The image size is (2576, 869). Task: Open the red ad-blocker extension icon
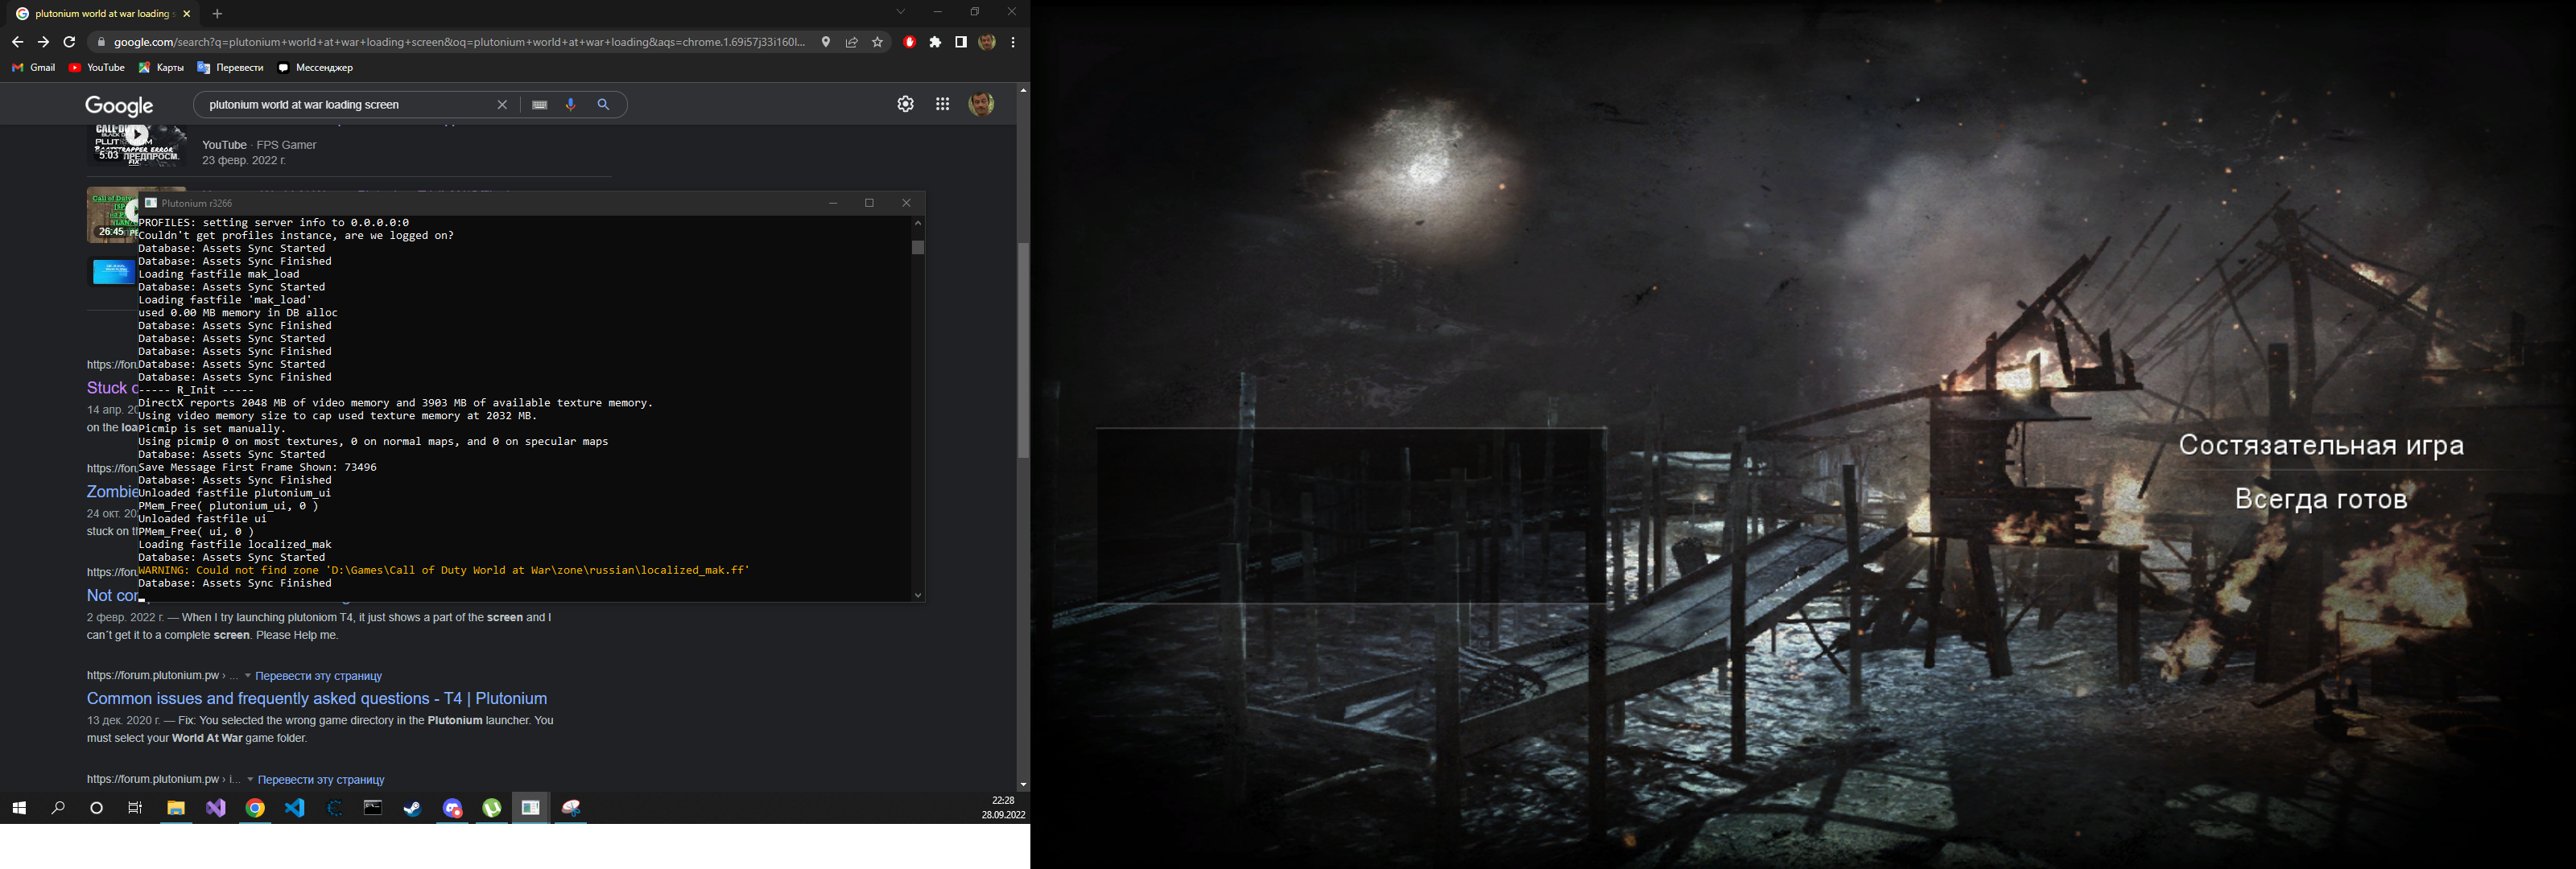(909, 42)
